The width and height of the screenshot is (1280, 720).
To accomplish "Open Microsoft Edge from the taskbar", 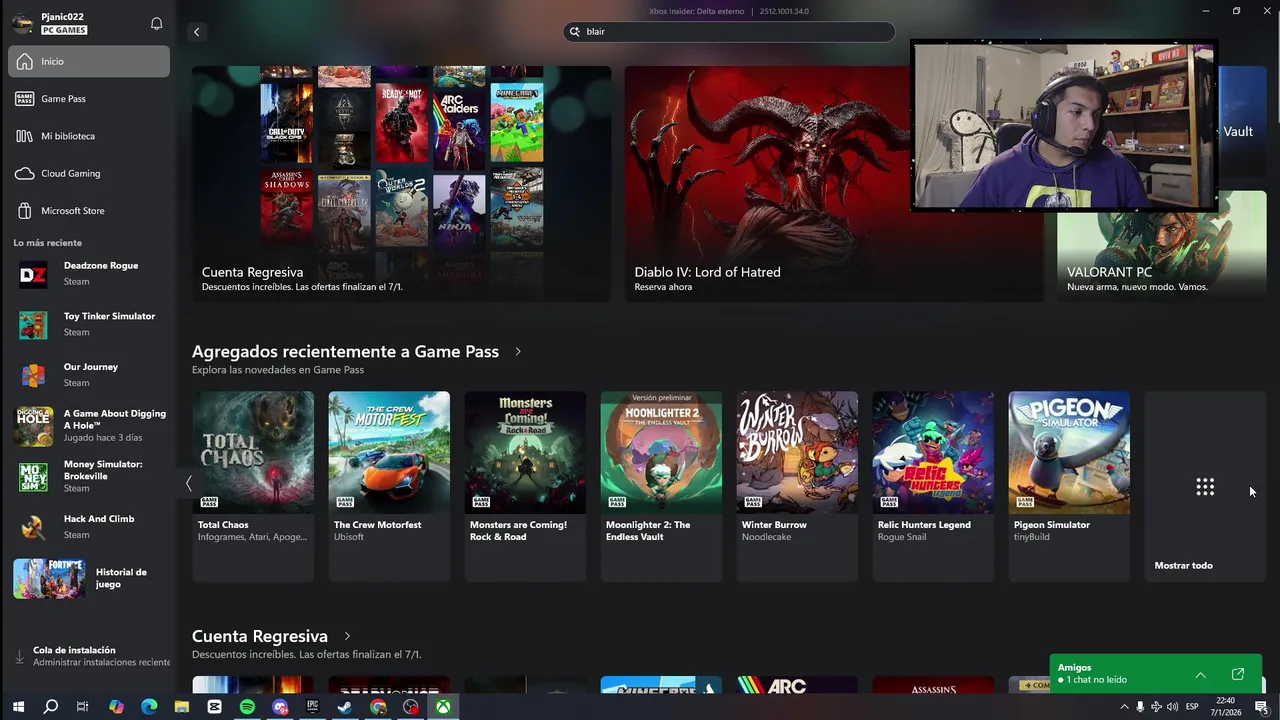I will (x=149, y=707).
